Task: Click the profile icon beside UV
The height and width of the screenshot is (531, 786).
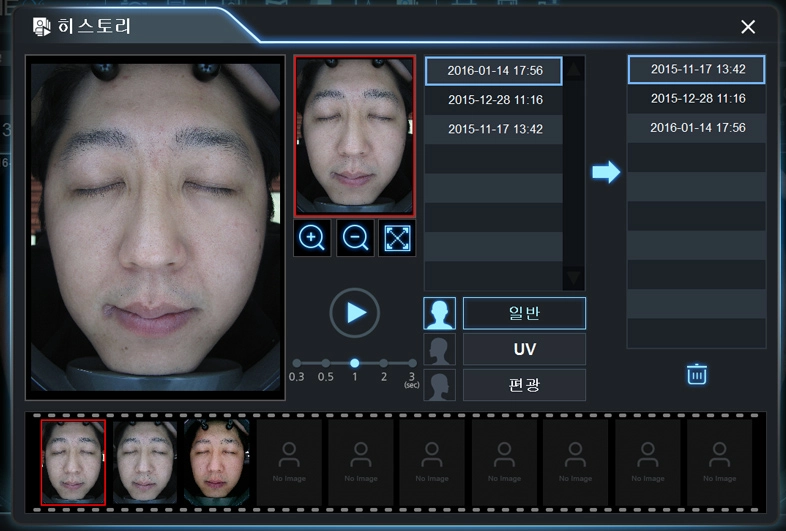Action: (x=440, y=349)
